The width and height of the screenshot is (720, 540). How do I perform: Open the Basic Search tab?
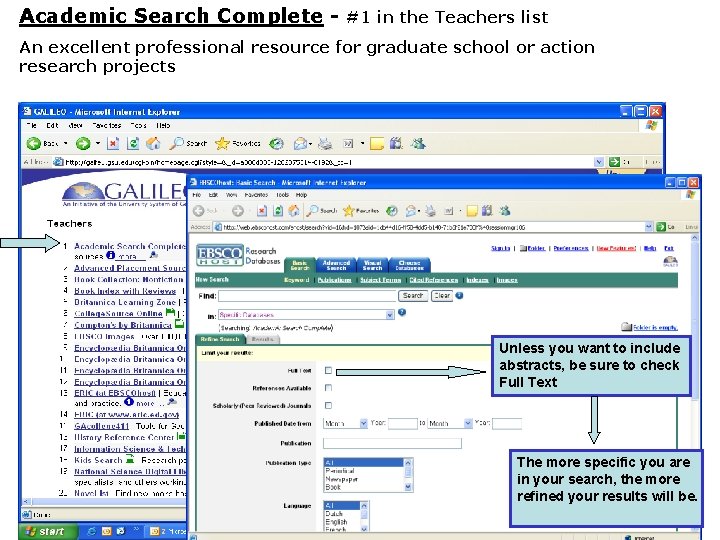pyautogui.click(x=300, y=265)
